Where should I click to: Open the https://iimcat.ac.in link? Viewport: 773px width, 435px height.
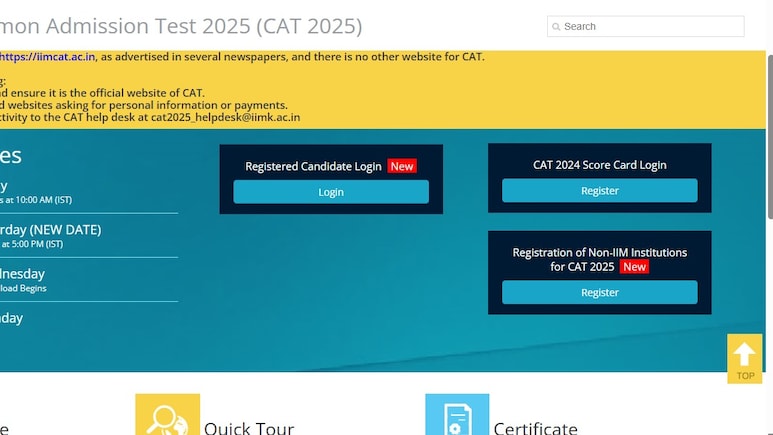click(x=47, y=57)
